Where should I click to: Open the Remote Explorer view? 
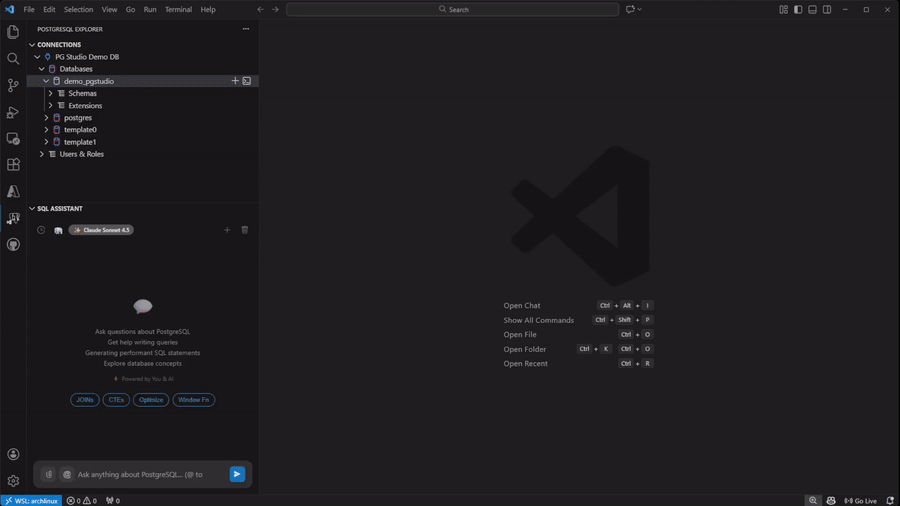pos(13,138)
